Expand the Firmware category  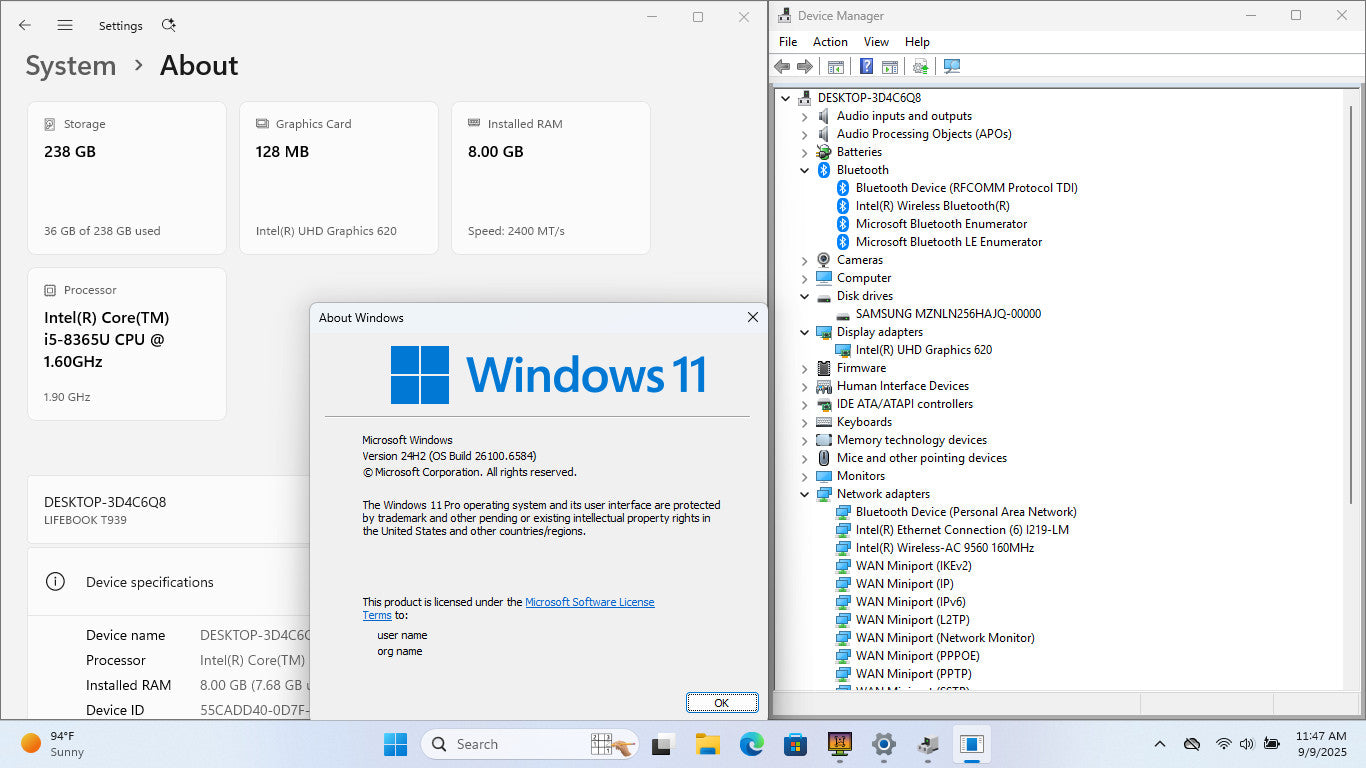[x=804, y=368]
